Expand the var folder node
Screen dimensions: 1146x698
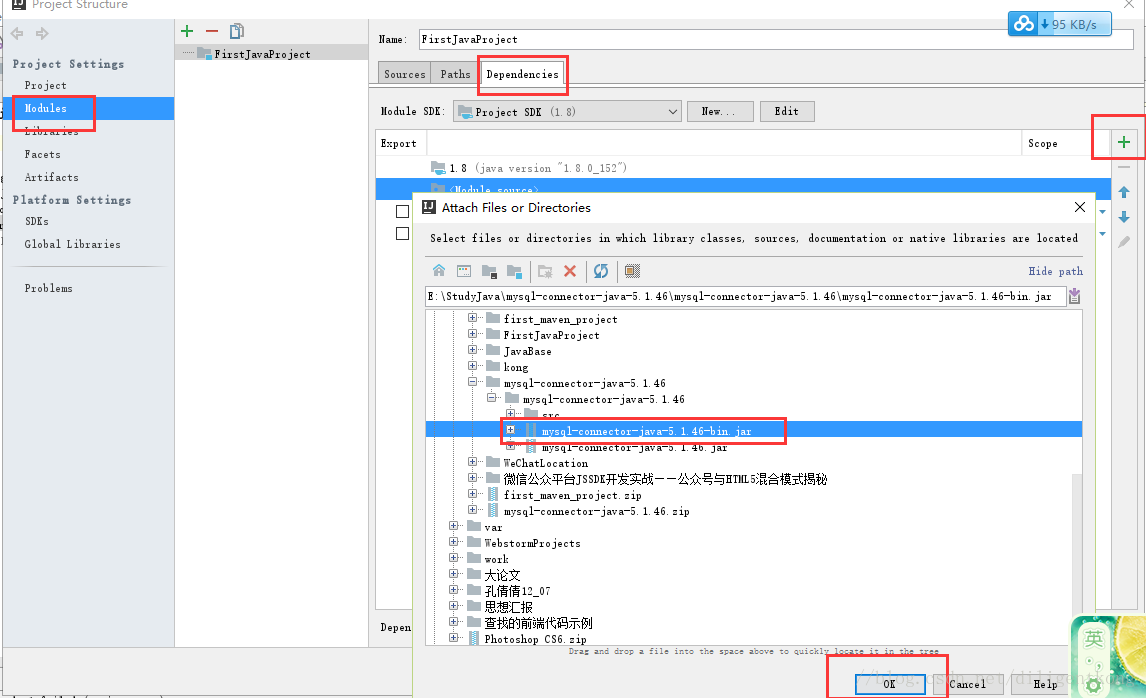(453, 526)
